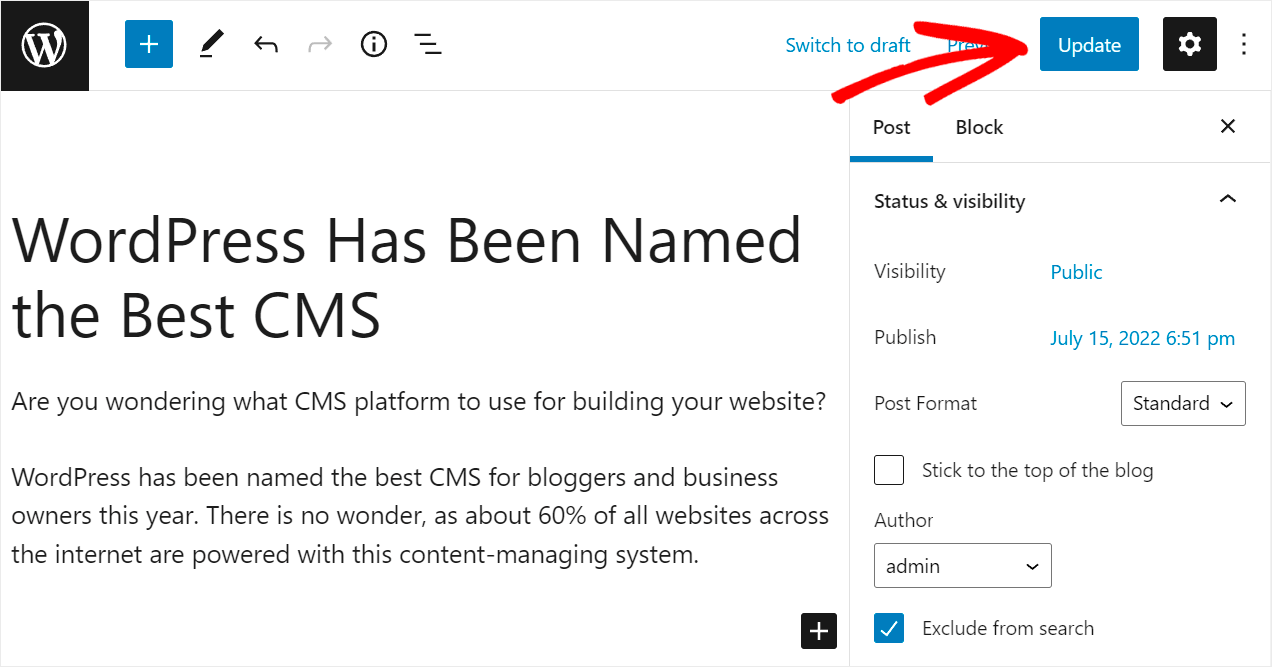Image resolution: width=1272 pixels, height=667 pixels.
Task: Toggle the Settings gear sidebar
Action: tap(1190, 44)
